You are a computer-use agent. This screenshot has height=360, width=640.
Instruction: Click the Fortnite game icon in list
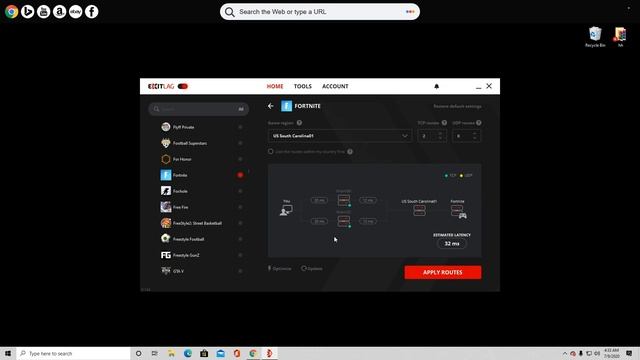166,175
